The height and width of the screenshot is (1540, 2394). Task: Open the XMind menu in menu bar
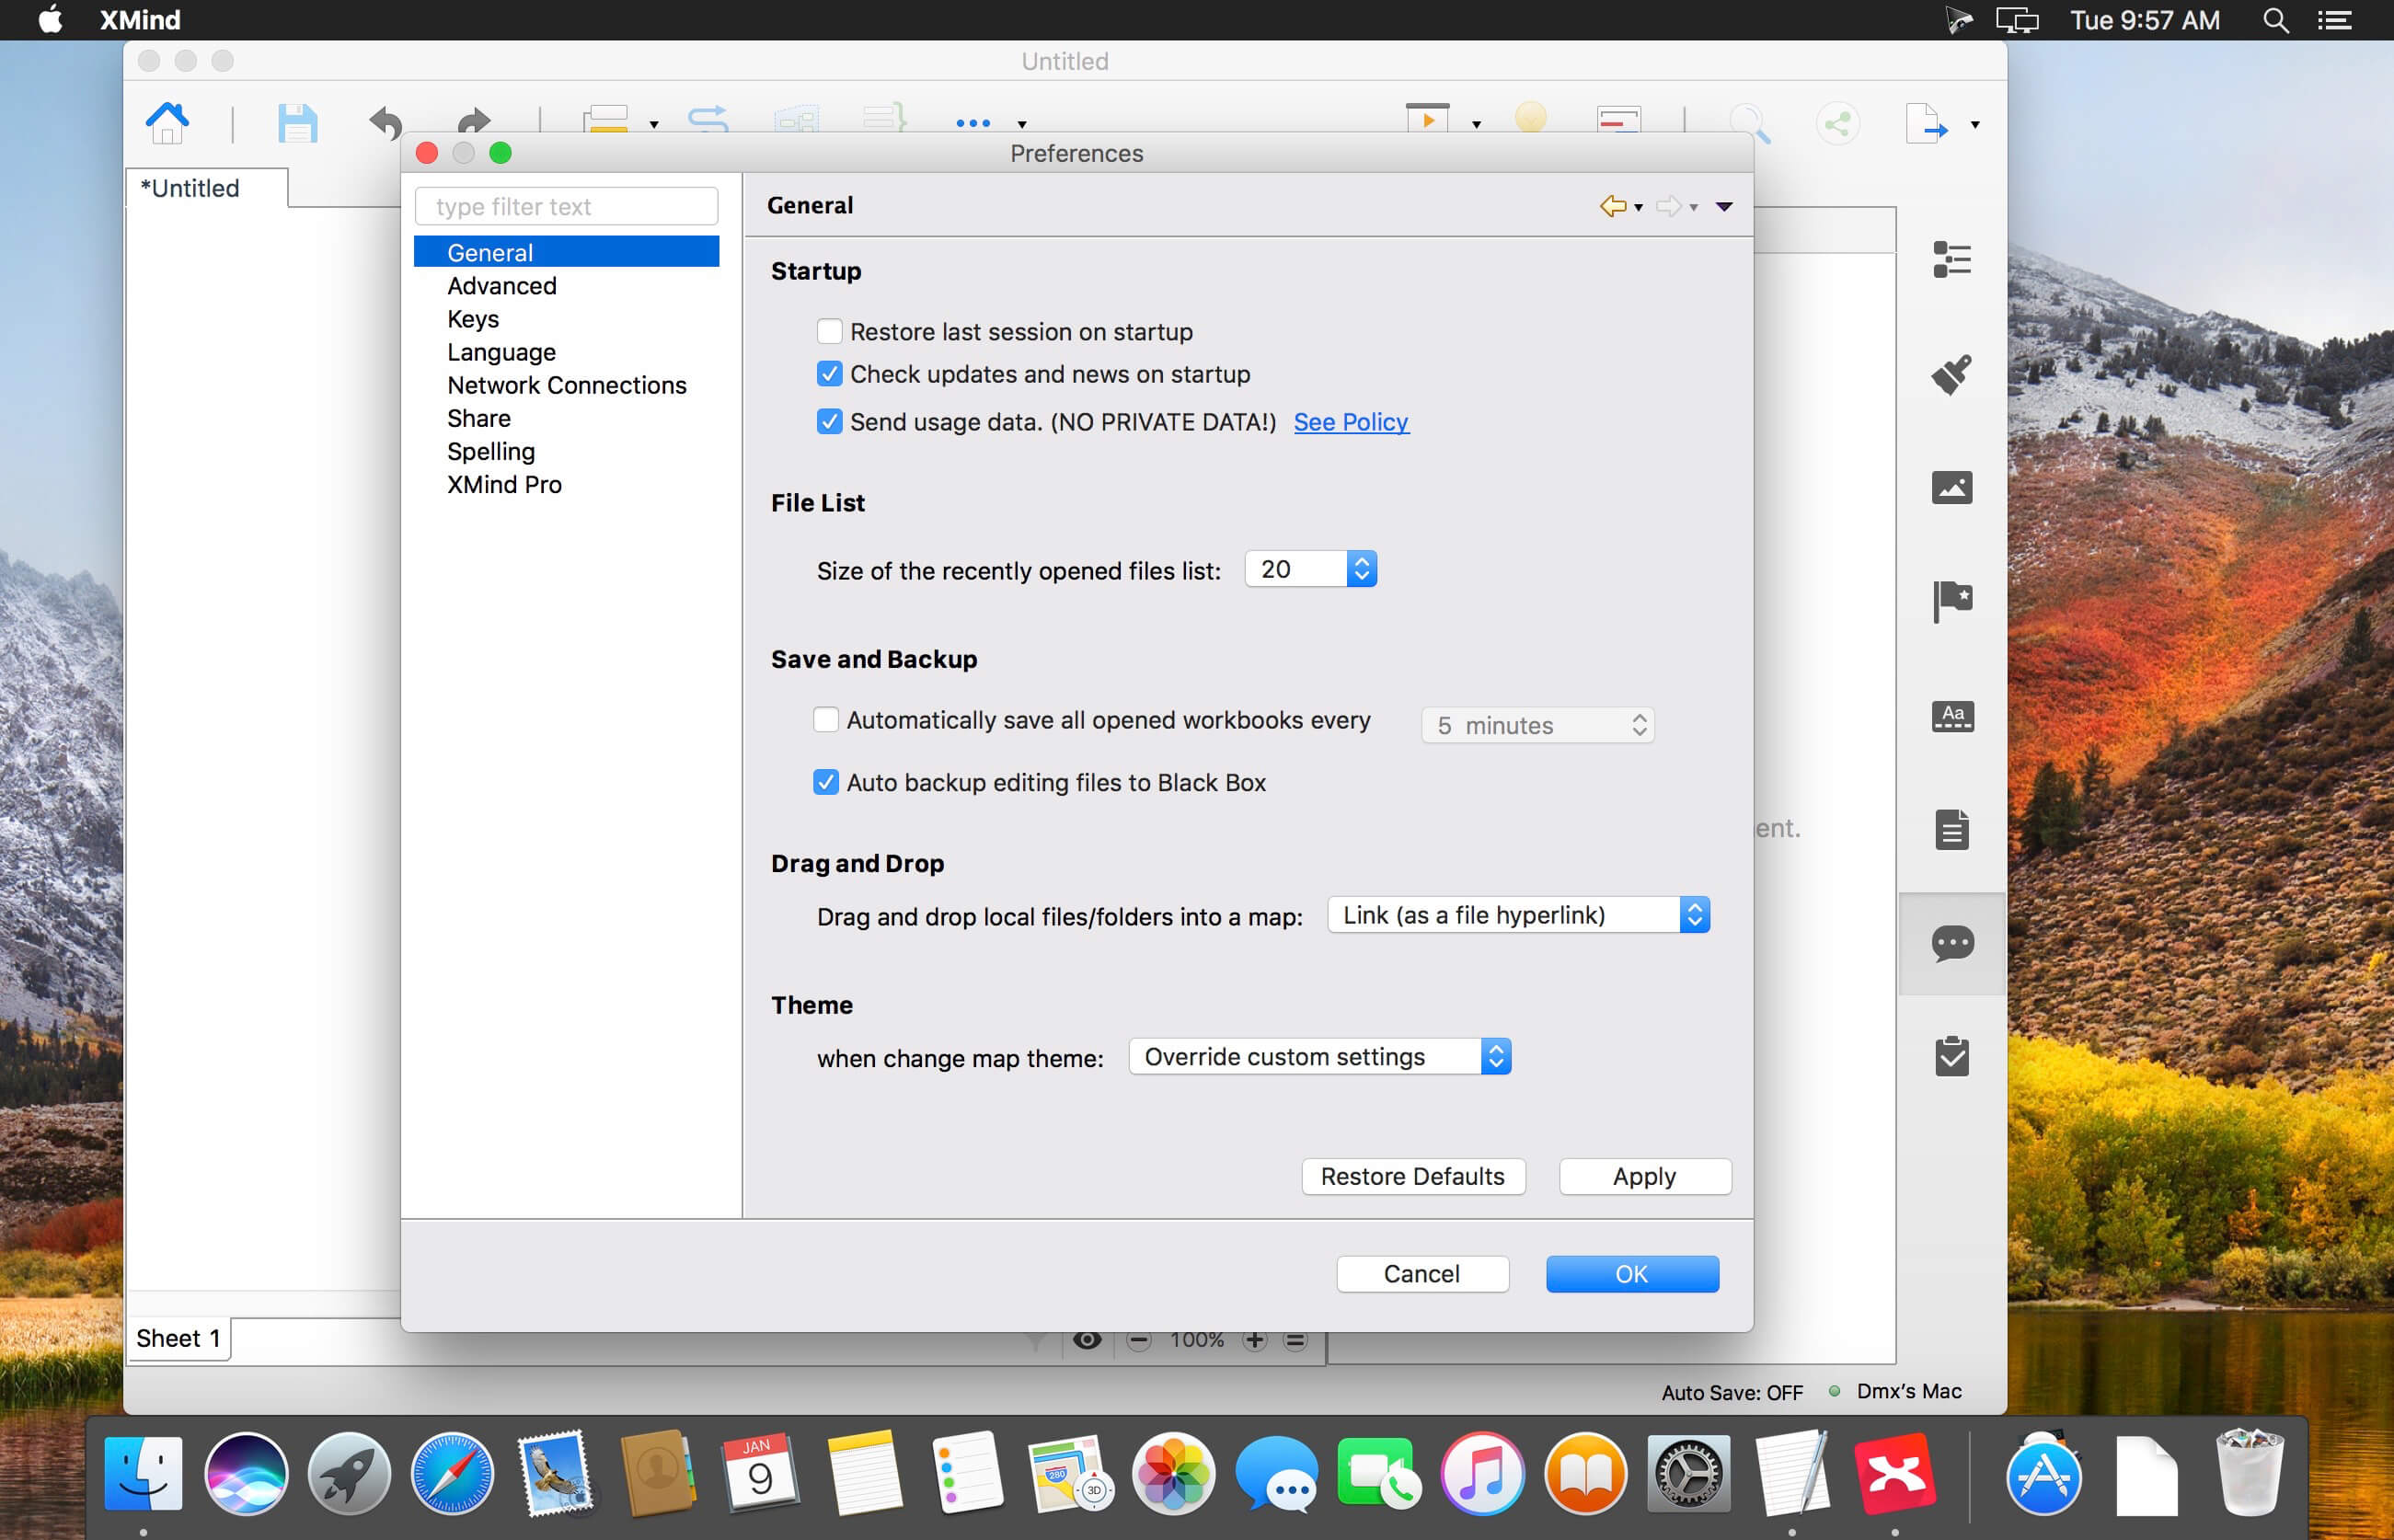click(x=140, y=20)
